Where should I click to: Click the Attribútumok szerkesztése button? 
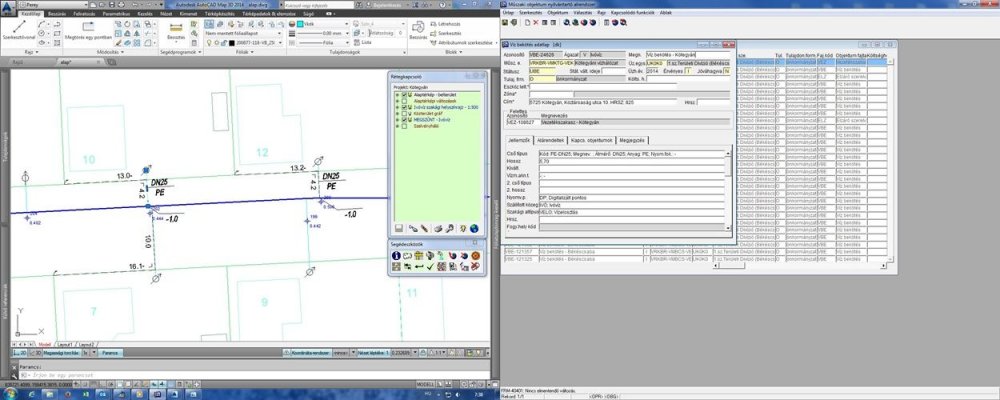(465, 43)
